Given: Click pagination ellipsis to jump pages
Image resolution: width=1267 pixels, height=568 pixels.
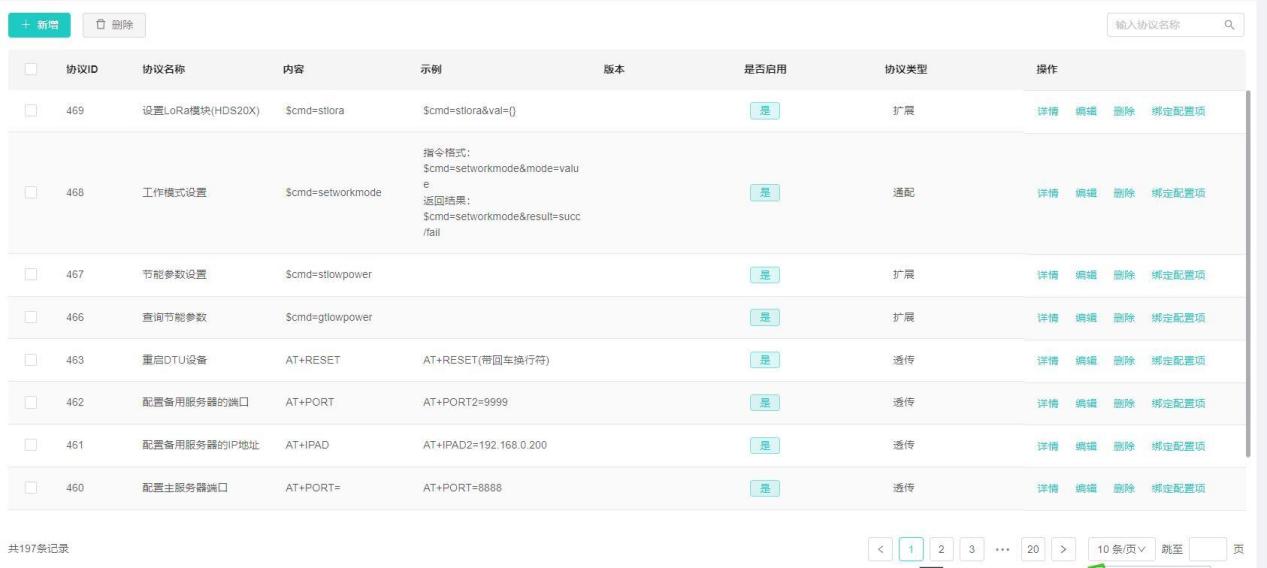Looking at the screenshot, I should [1000, 549].
